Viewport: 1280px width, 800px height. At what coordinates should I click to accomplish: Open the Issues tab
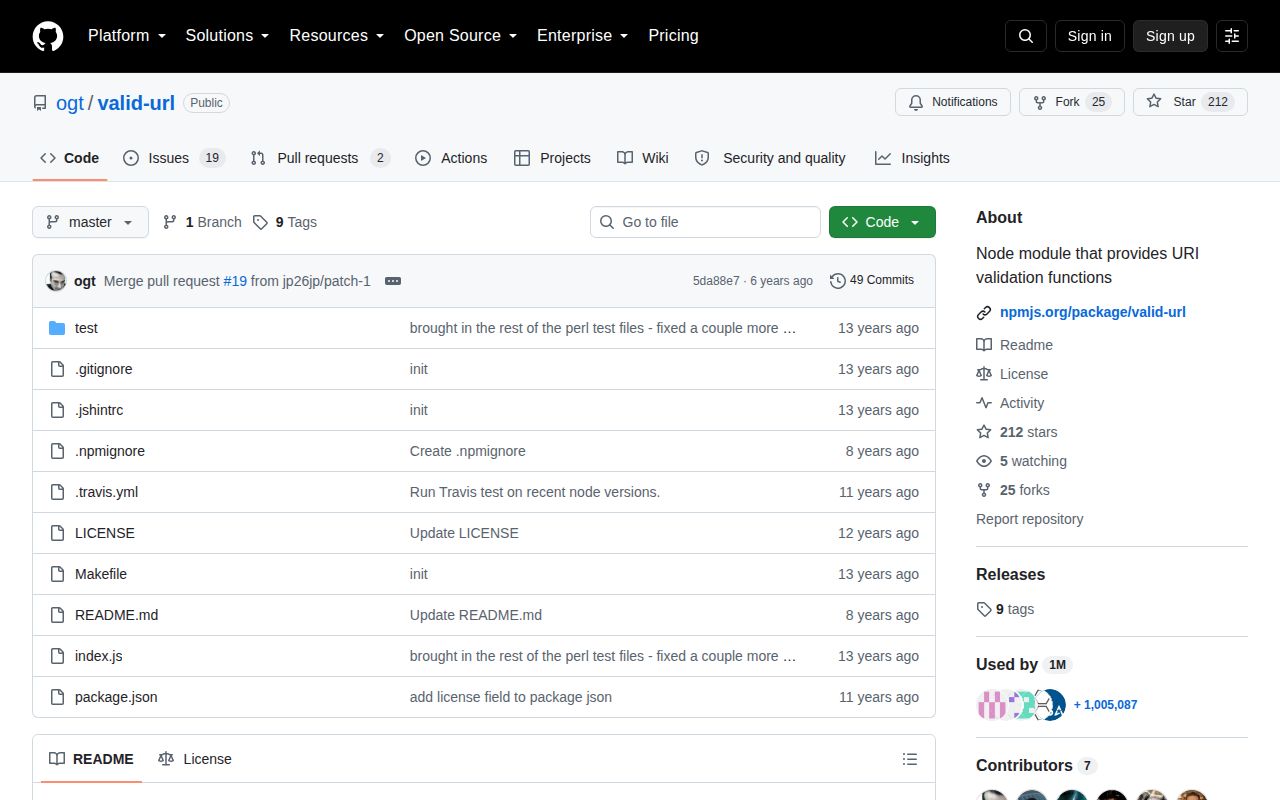pos(174,158)
